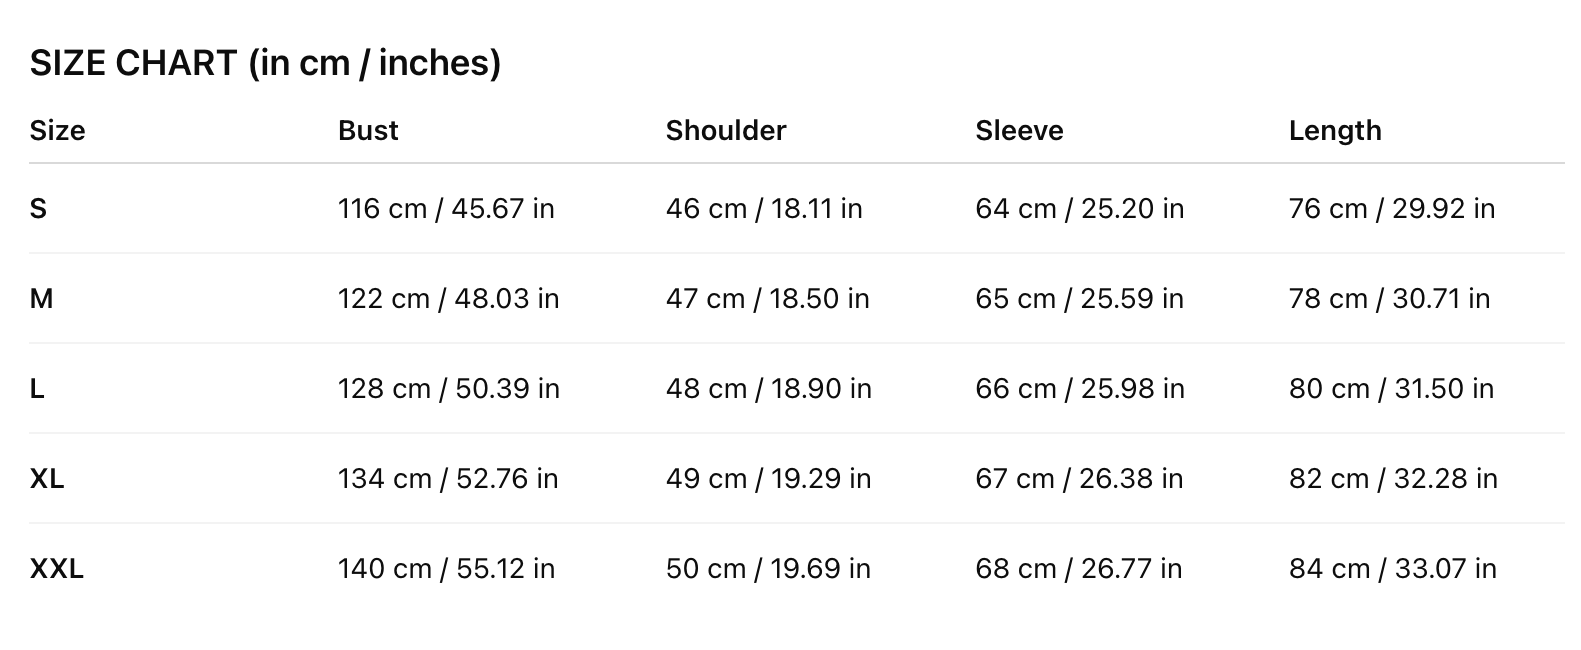
Task: Select the XL size row label
Action: 47,479
